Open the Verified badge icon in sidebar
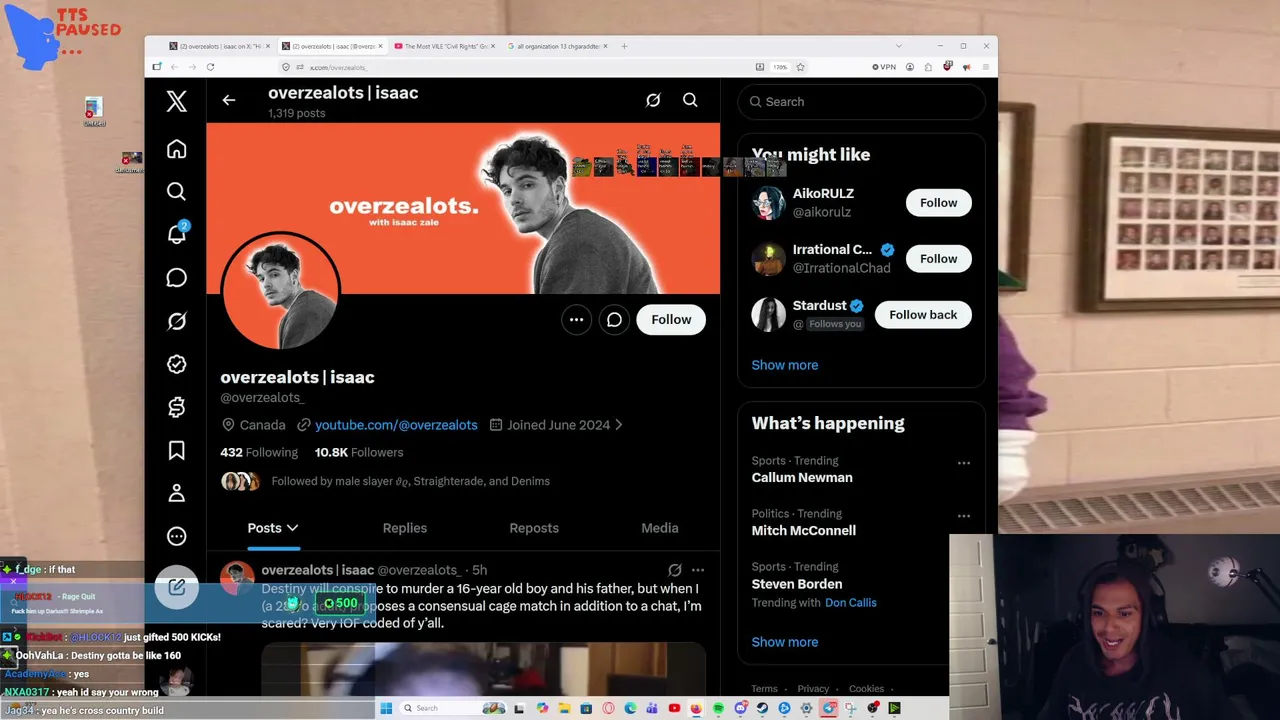Image resolution: width=1280 pixels, height=720 pixels. click(x=176, y=364)
